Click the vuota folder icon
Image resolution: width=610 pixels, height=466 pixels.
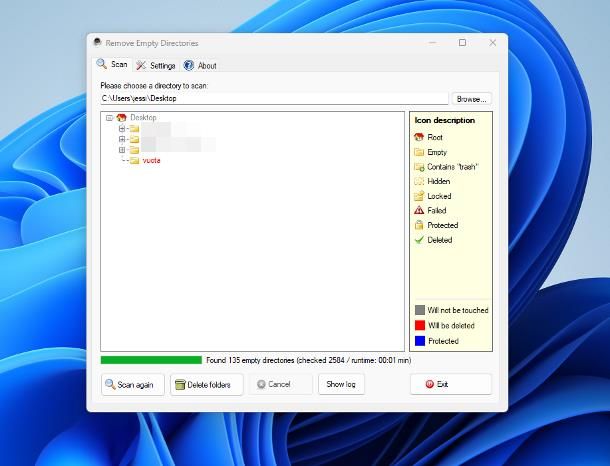[x=134, y=160]
